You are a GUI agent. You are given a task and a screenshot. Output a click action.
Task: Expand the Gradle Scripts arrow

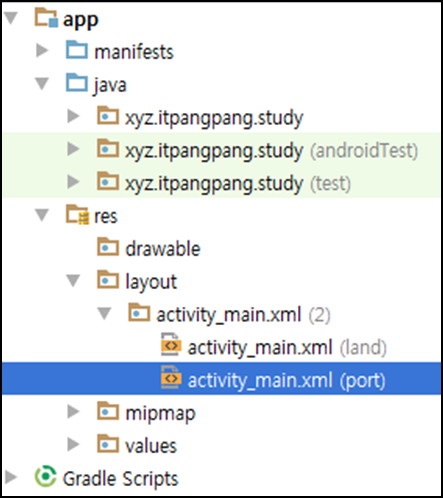tap(11, 477)
